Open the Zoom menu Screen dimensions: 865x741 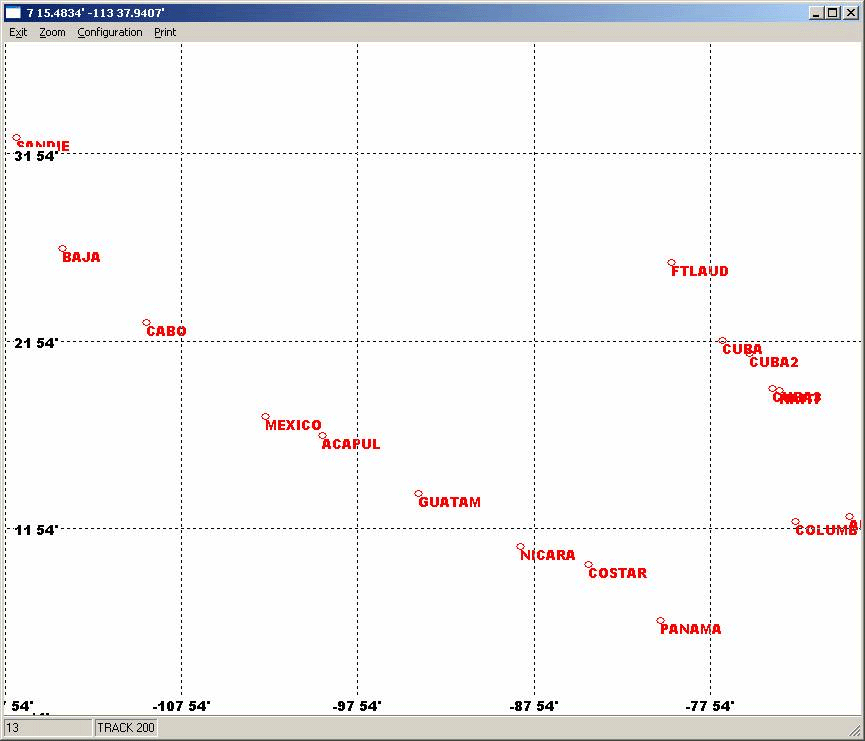pos(52,32)
